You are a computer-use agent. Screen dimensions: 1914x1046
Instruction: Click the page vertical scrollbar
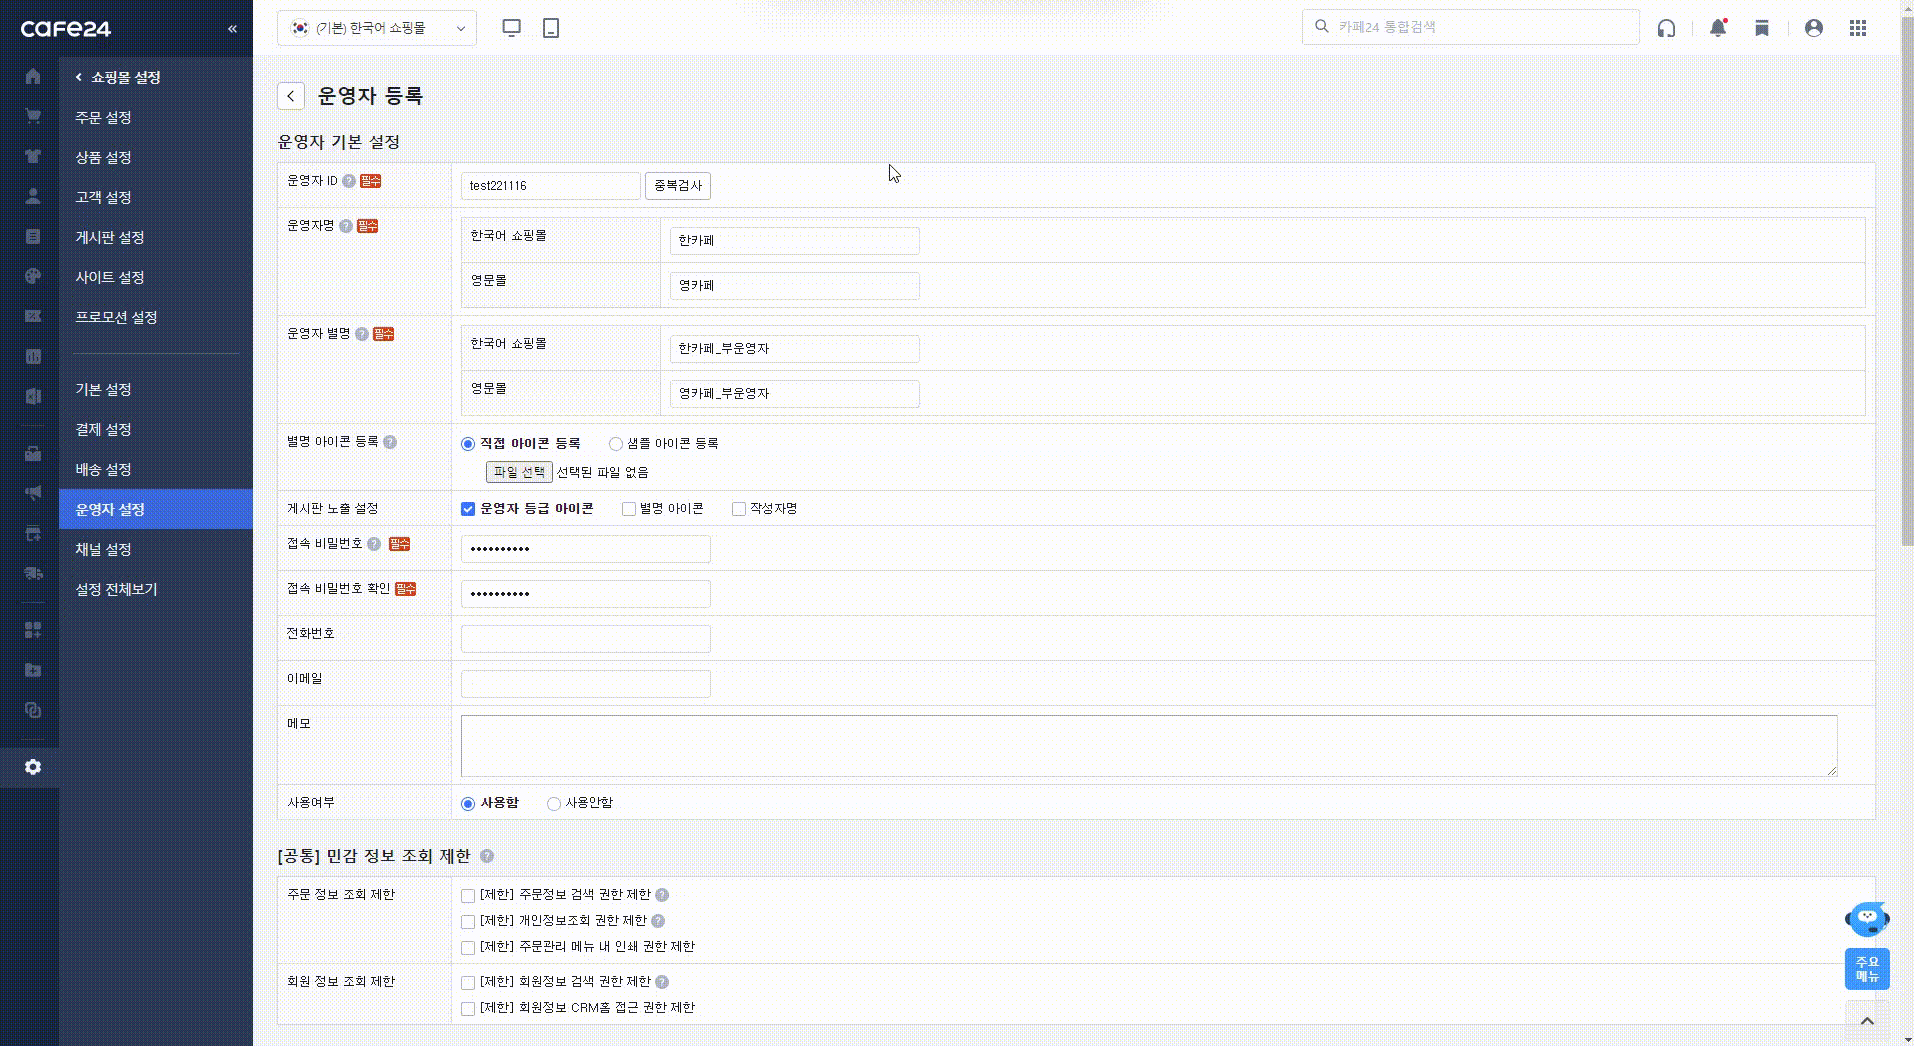coord(1906,280)
